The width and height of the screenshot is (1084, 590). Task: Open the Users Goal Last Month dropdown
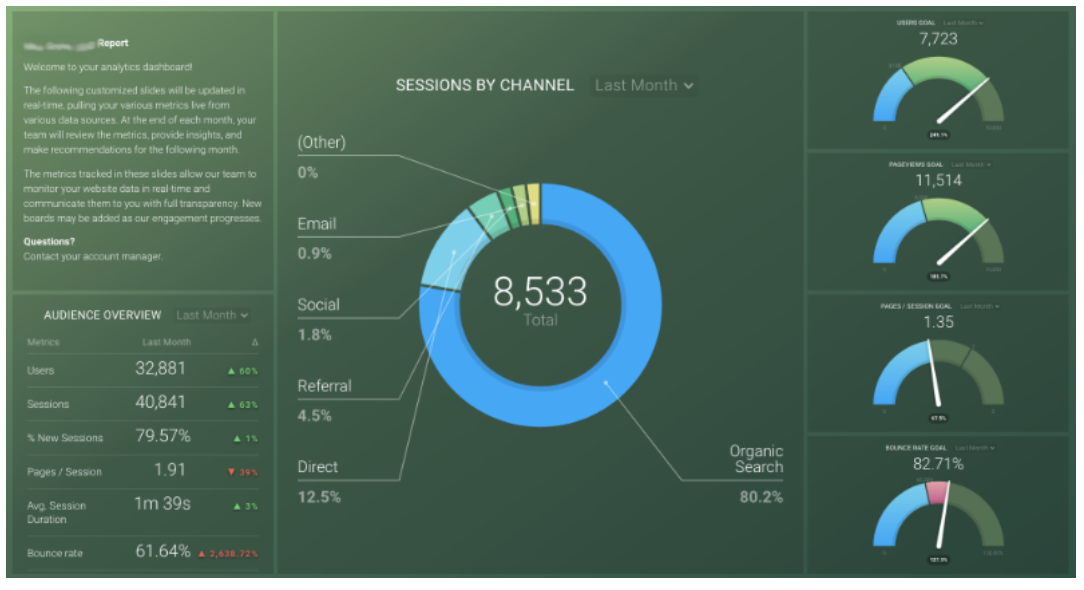[x=963, y=23]
